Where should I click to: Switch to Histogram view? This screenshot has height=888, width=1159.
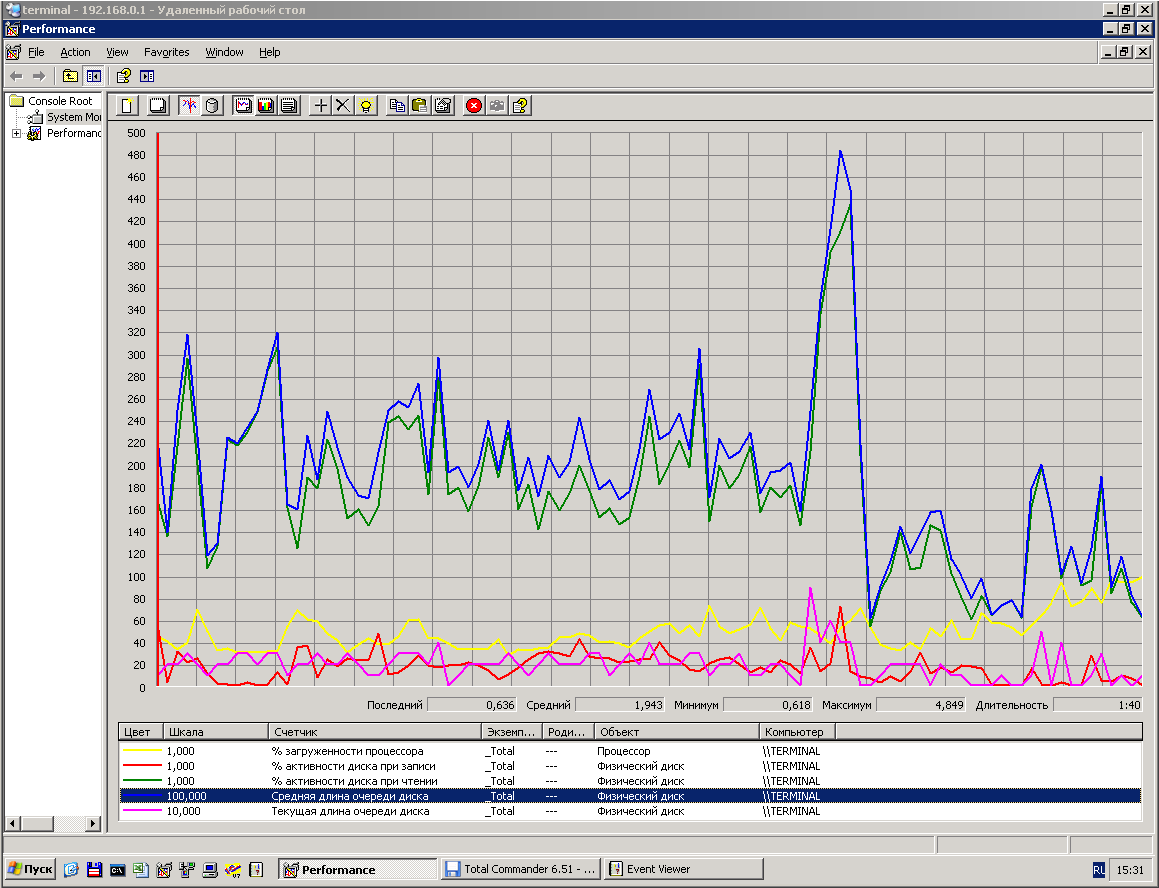click(x=266, y=105)
